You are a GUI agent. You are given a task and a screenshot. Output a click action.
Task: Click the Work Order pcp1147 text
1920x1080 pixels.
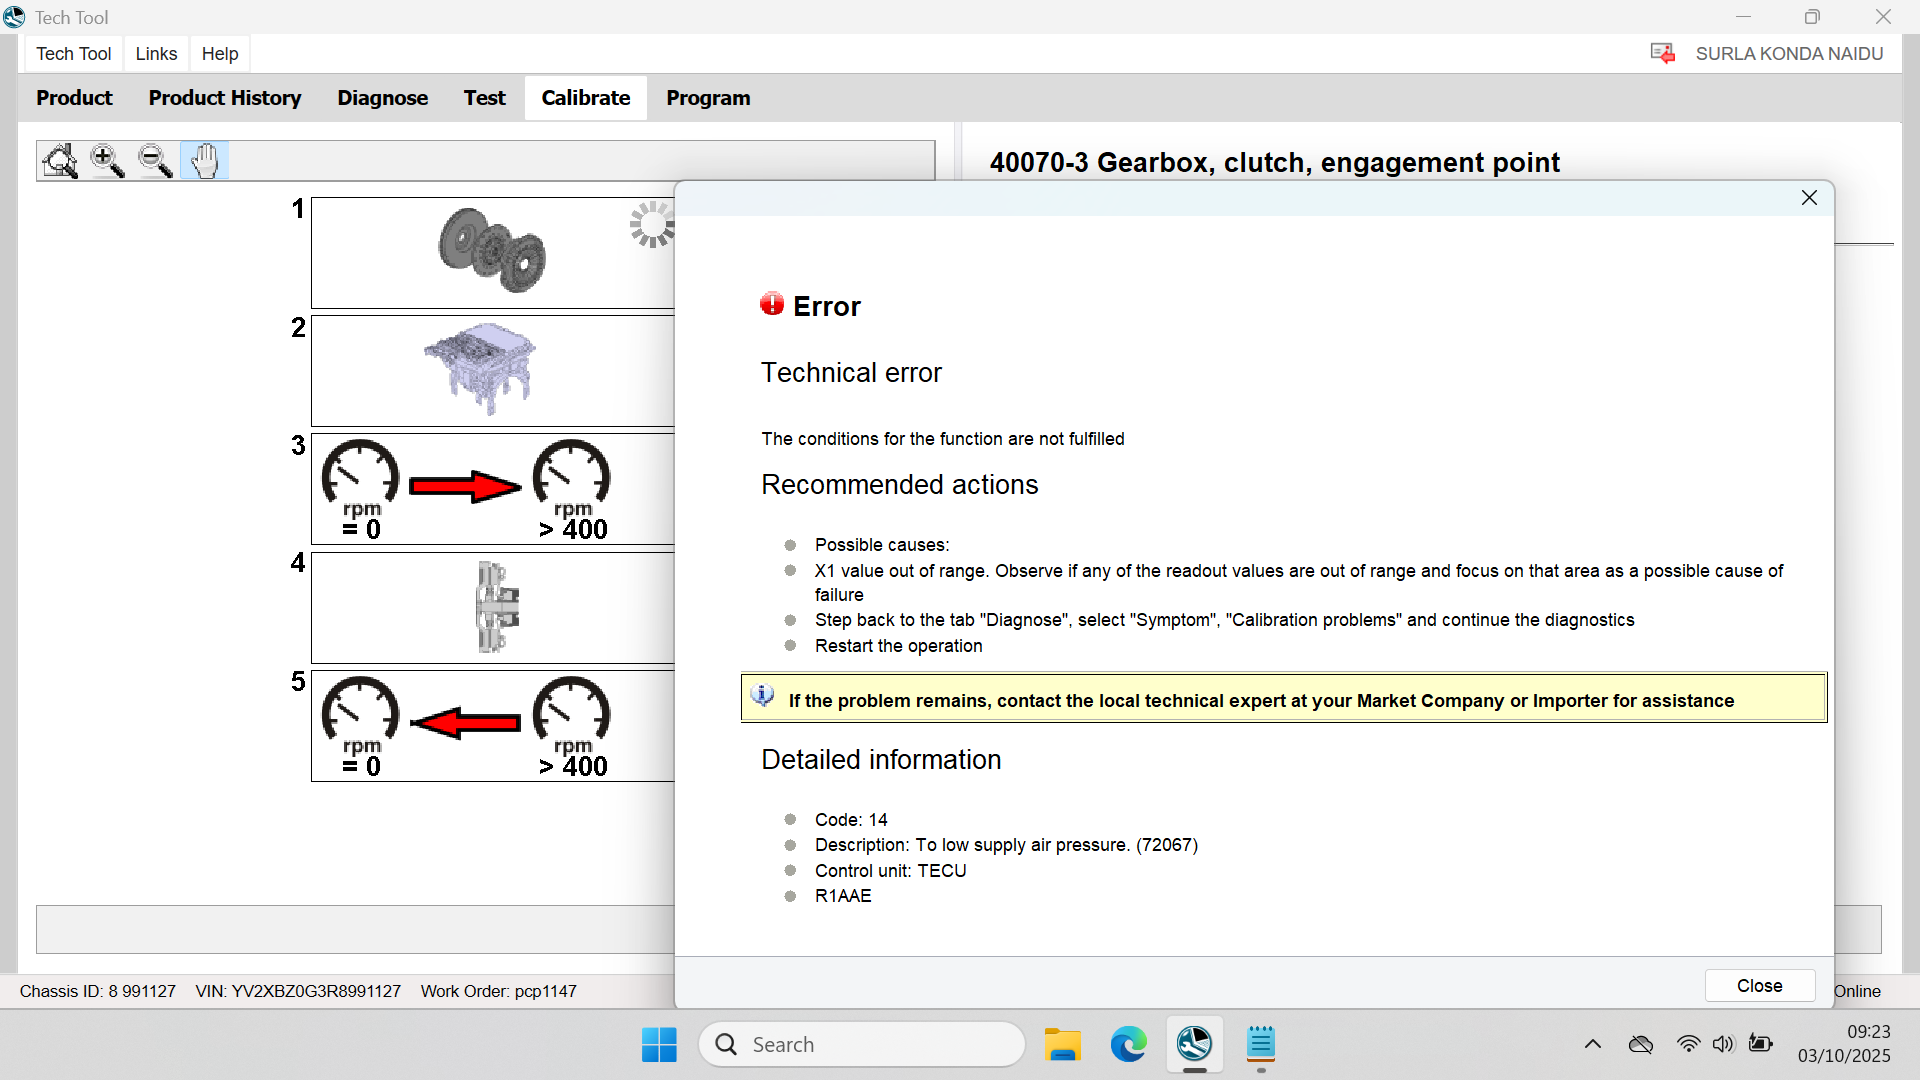(498, 991)
